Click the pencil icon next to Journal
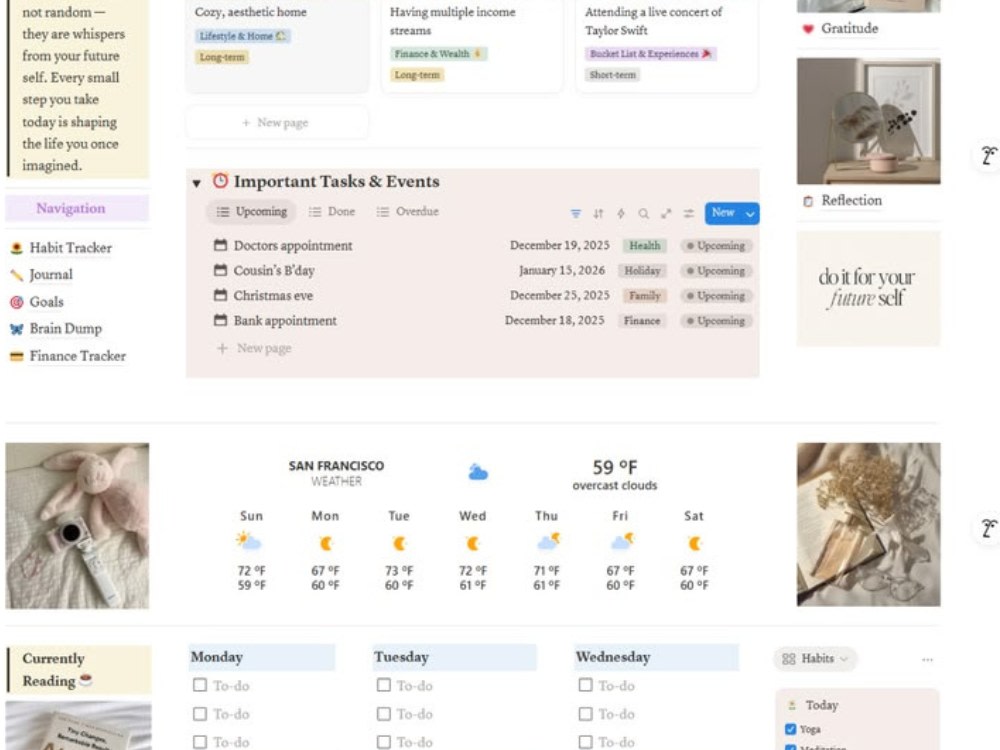This screenshot has height=750, width=1000. coord(17,275)
